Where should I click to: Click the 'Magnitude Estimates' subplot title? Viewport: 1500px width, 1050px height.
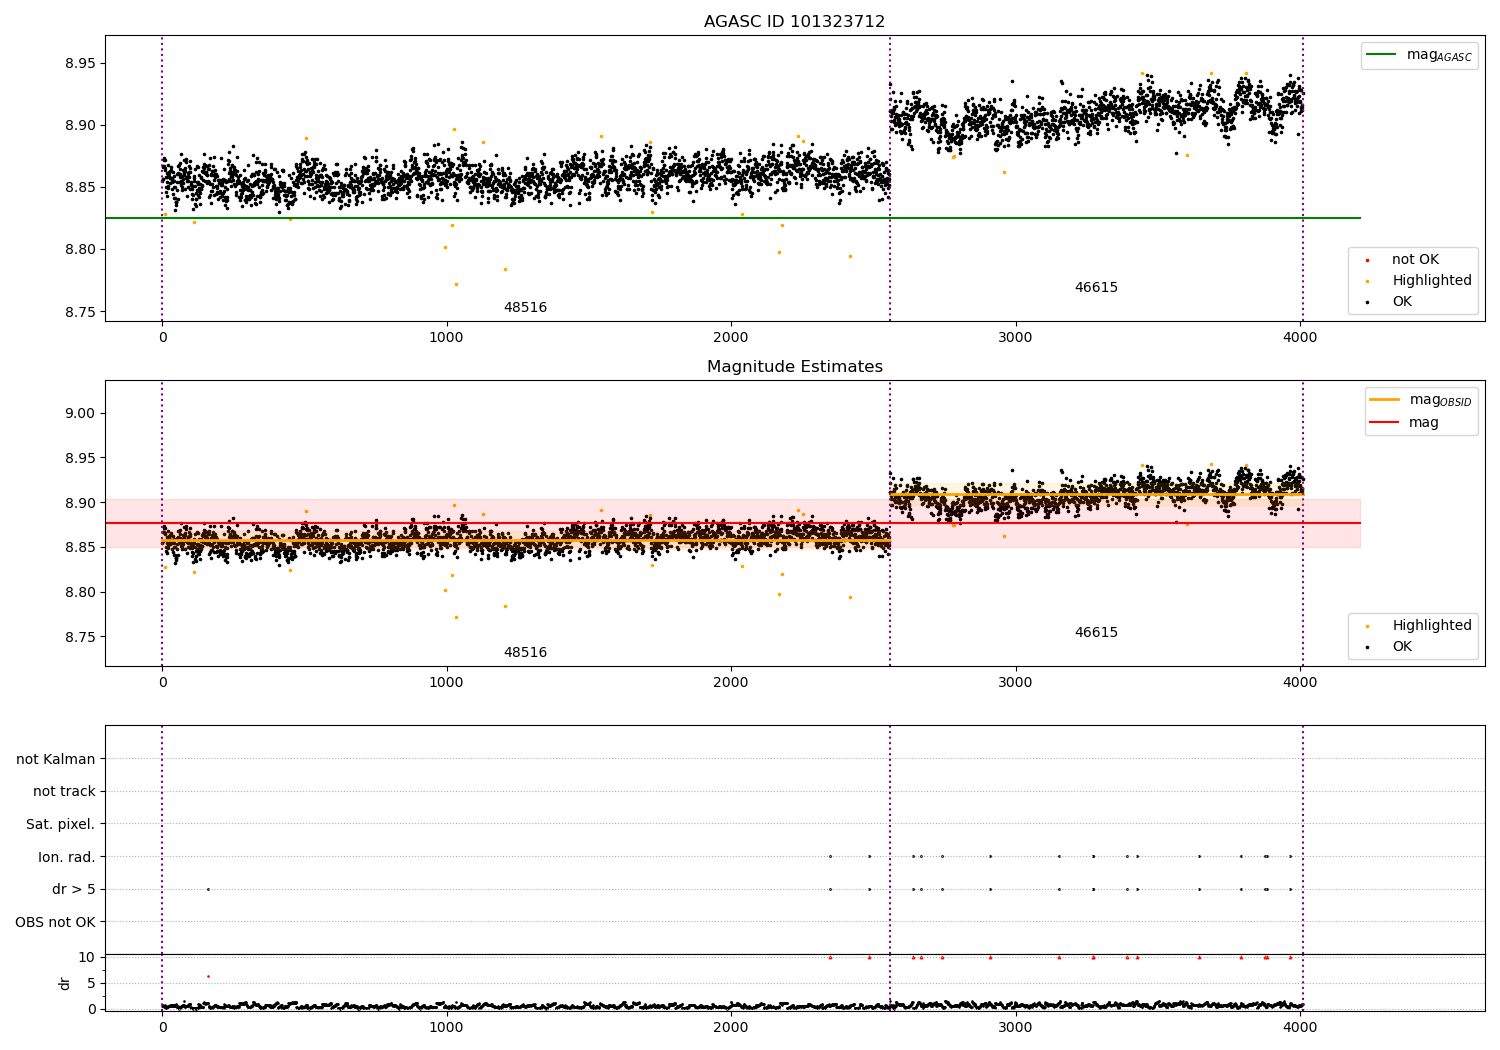pyautogui.click(x=794, y=367)
